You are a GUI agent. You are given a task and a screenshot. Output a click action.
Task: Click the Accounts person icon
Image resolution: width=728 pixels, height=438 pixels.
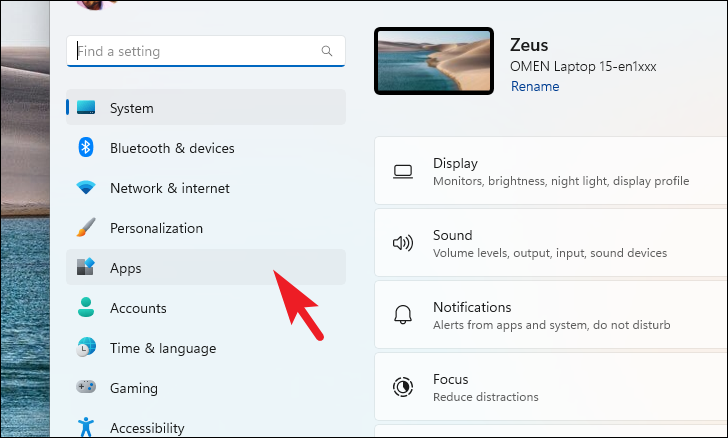tap(86, 307)
